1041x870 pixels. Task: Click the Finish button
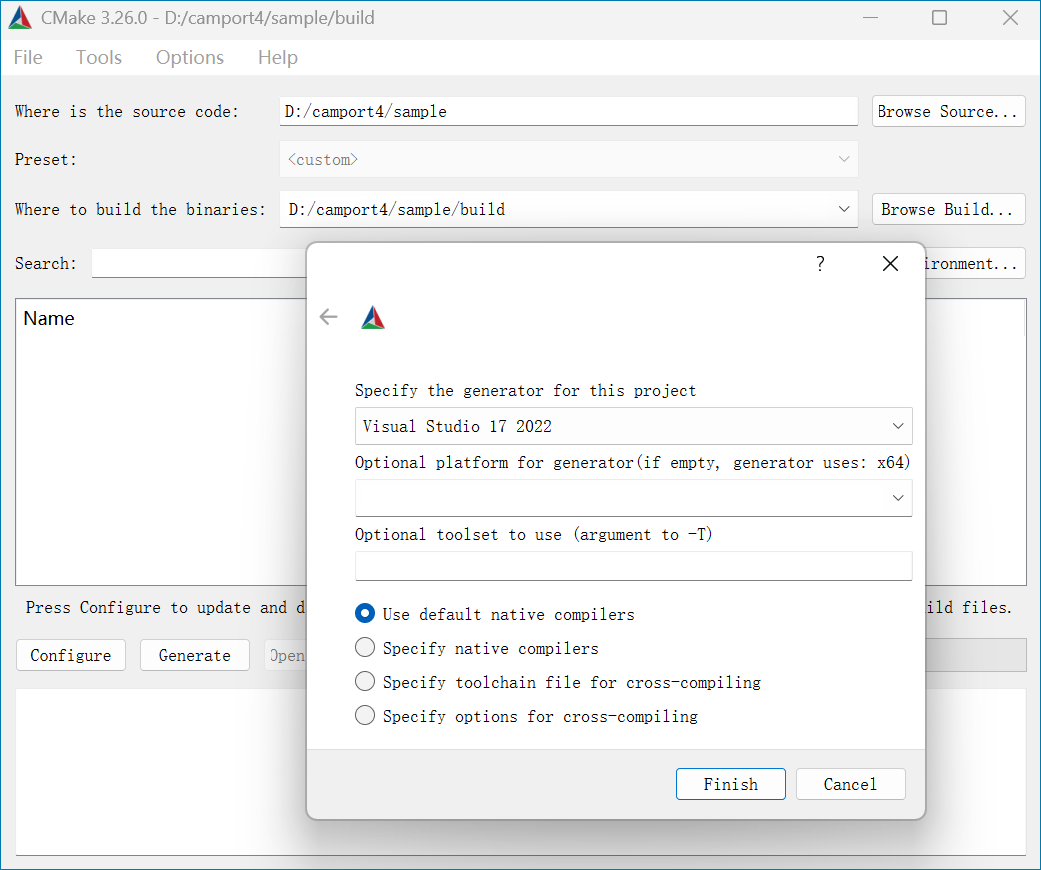pyautogui.click(x=730, y=784)
